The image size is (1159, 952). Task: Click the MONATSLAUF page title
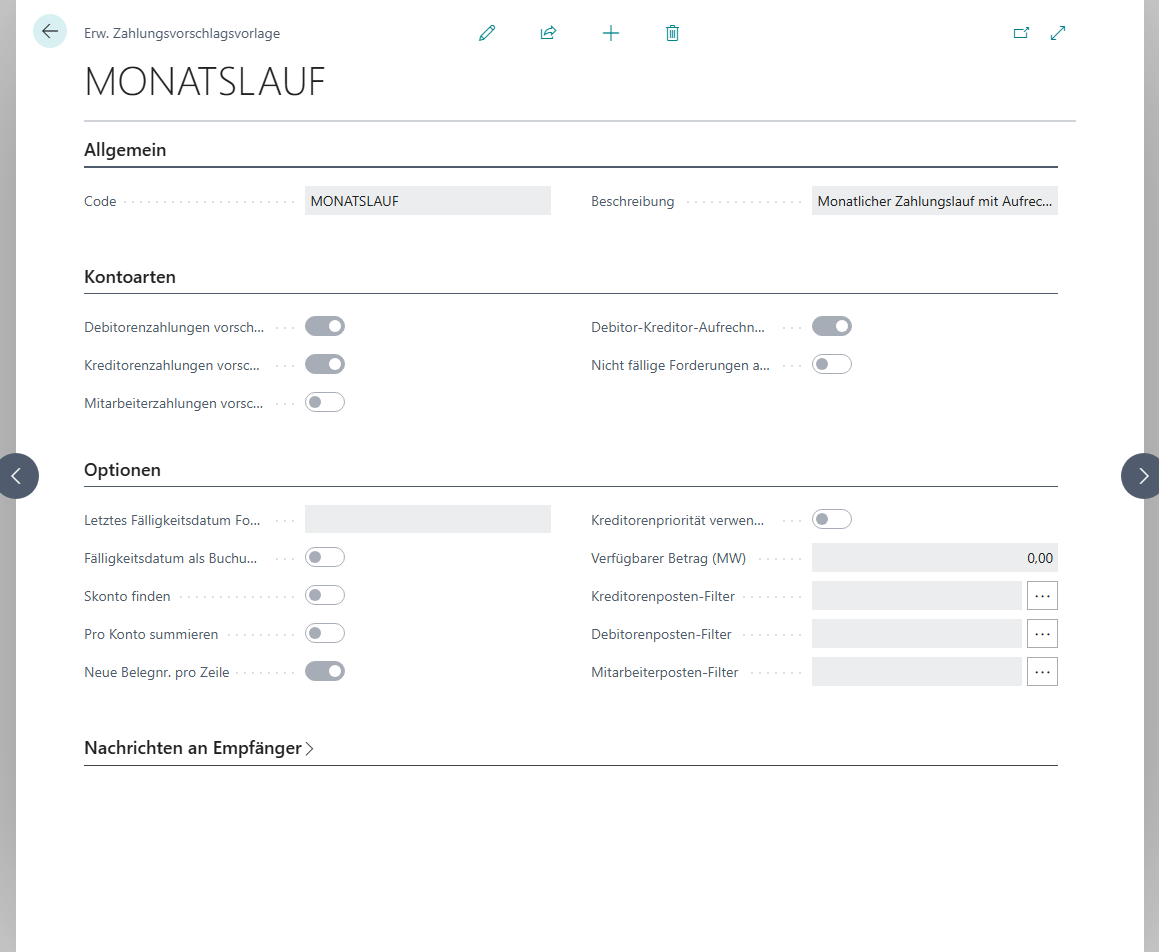point(205,81)
